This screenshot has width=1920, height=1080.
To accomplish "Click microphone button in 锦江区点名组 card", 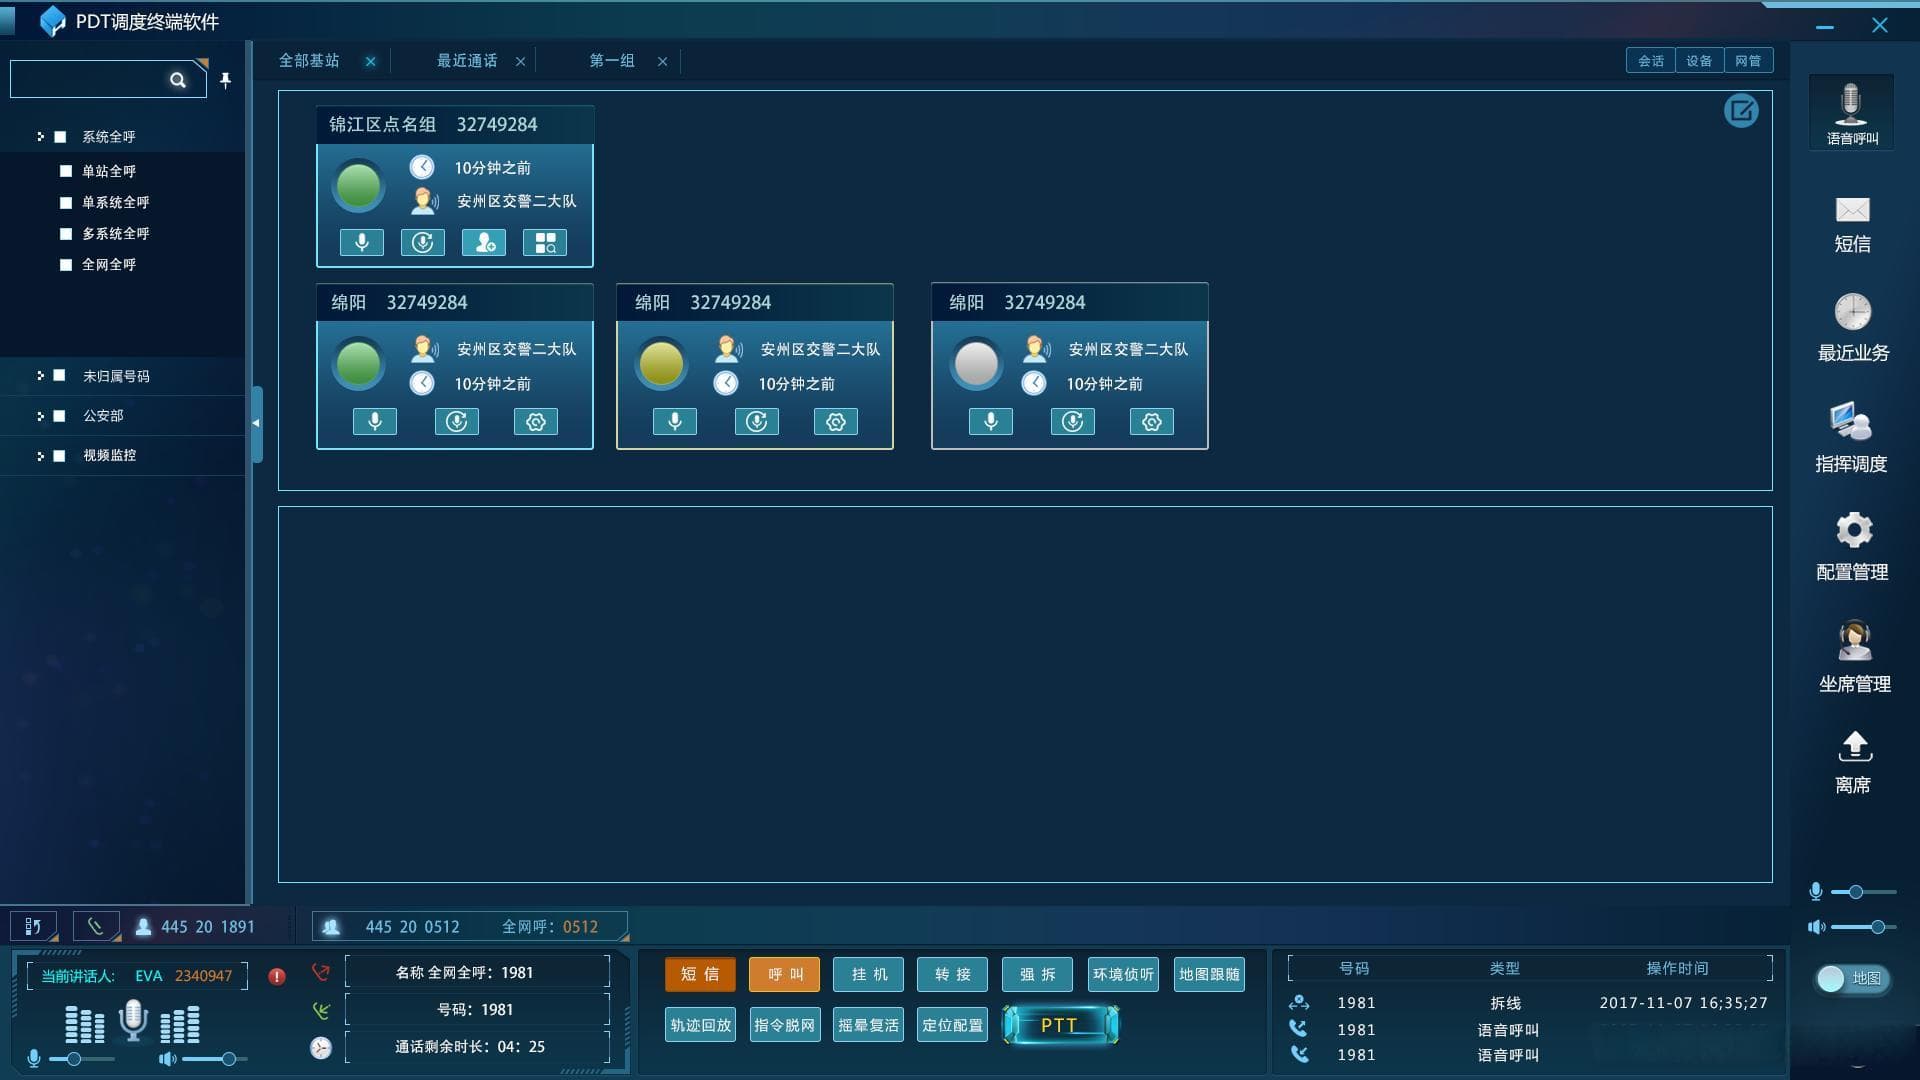I will coord(362,242).
